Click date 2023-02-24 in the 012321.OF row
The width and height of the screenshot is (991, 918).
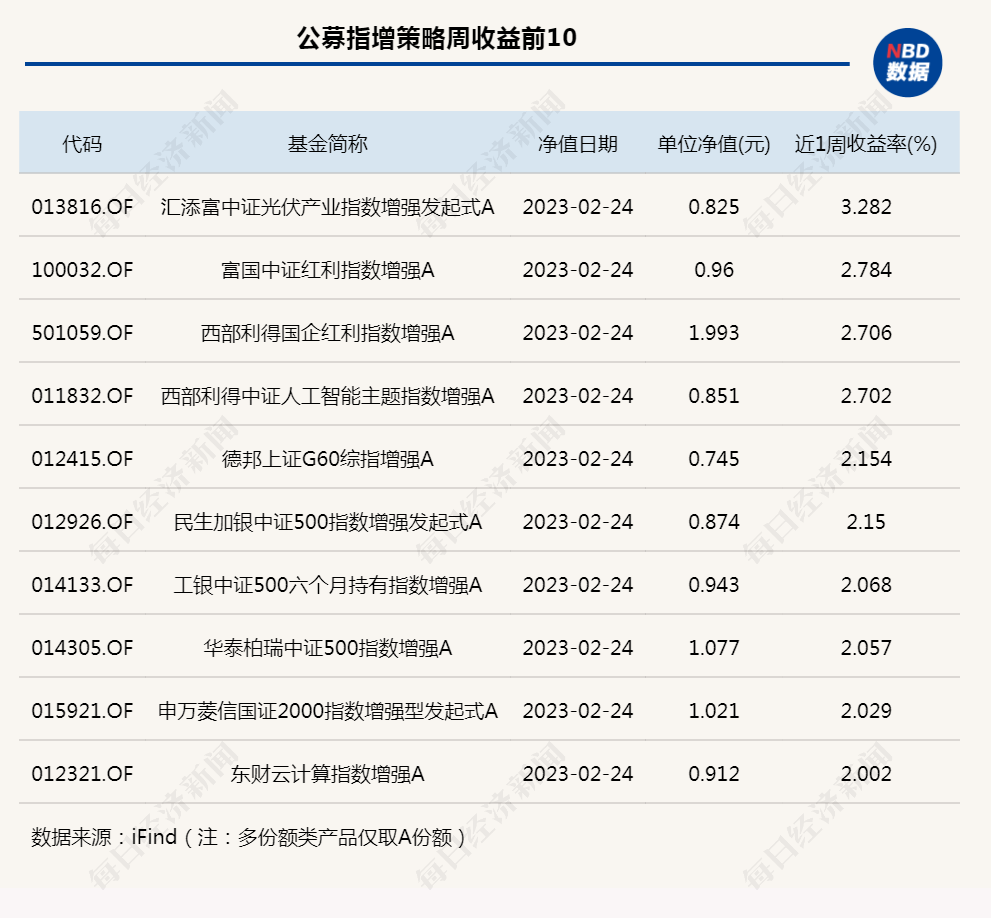(578, 773)
